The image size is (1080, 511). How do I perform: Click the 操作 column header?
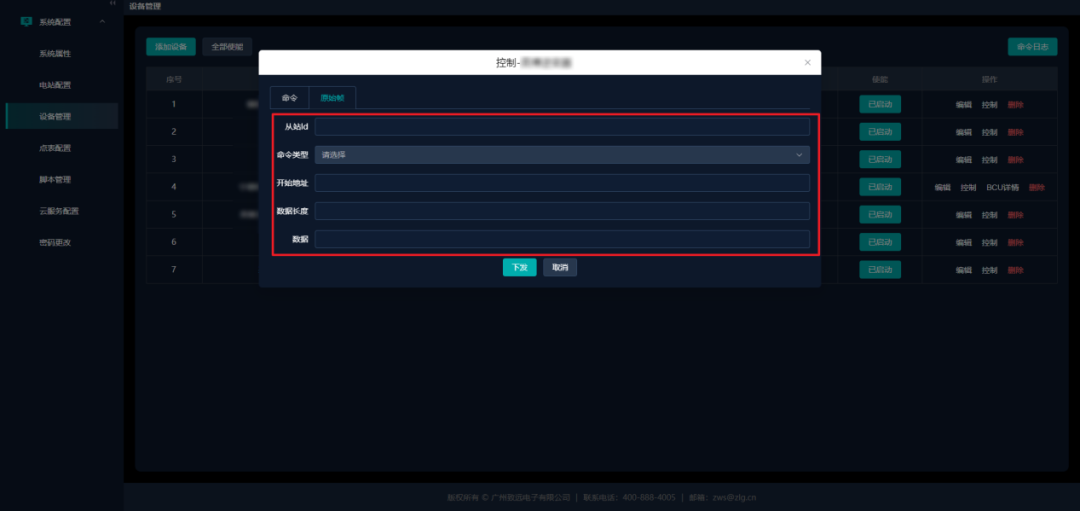pyautogui.click(x=989, y=79)
